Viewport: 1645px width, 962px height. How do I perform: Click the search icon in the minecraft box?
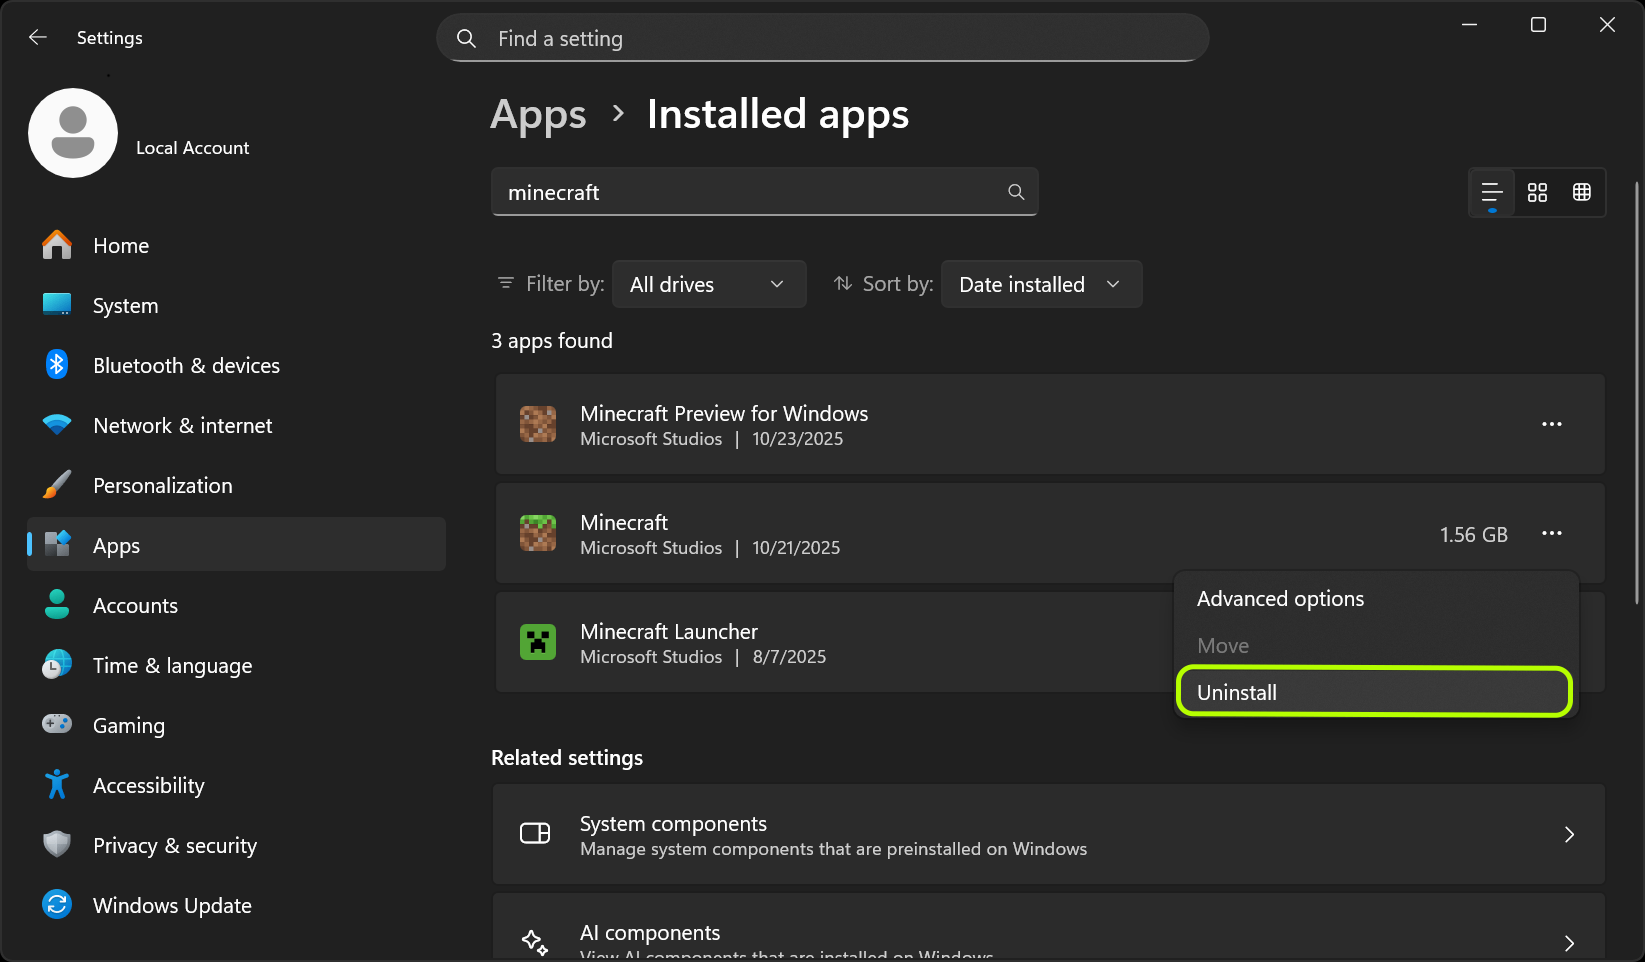(x=1016, y=191)
